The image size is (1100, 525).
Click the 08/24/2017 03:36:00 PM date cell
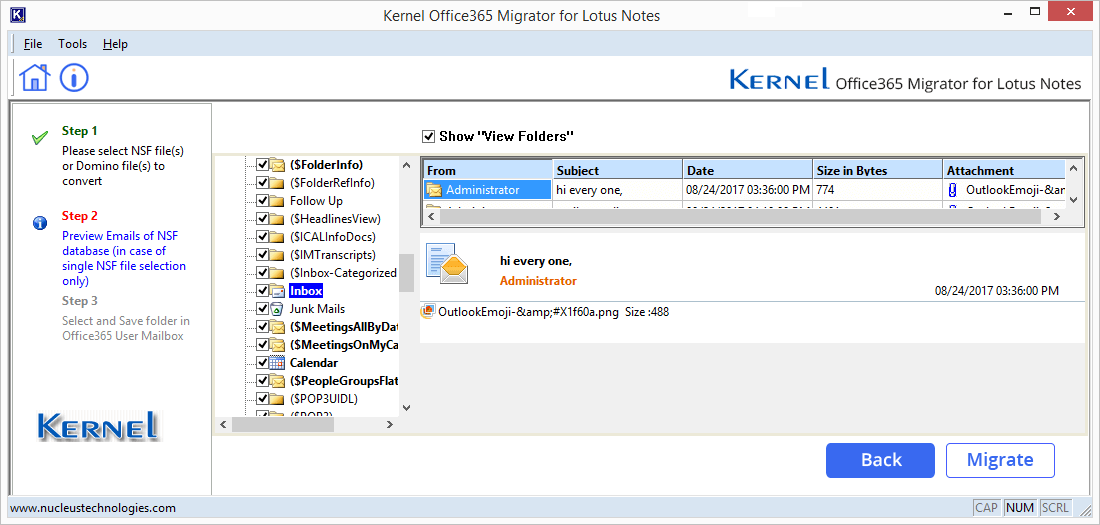(x=748, y=190)
